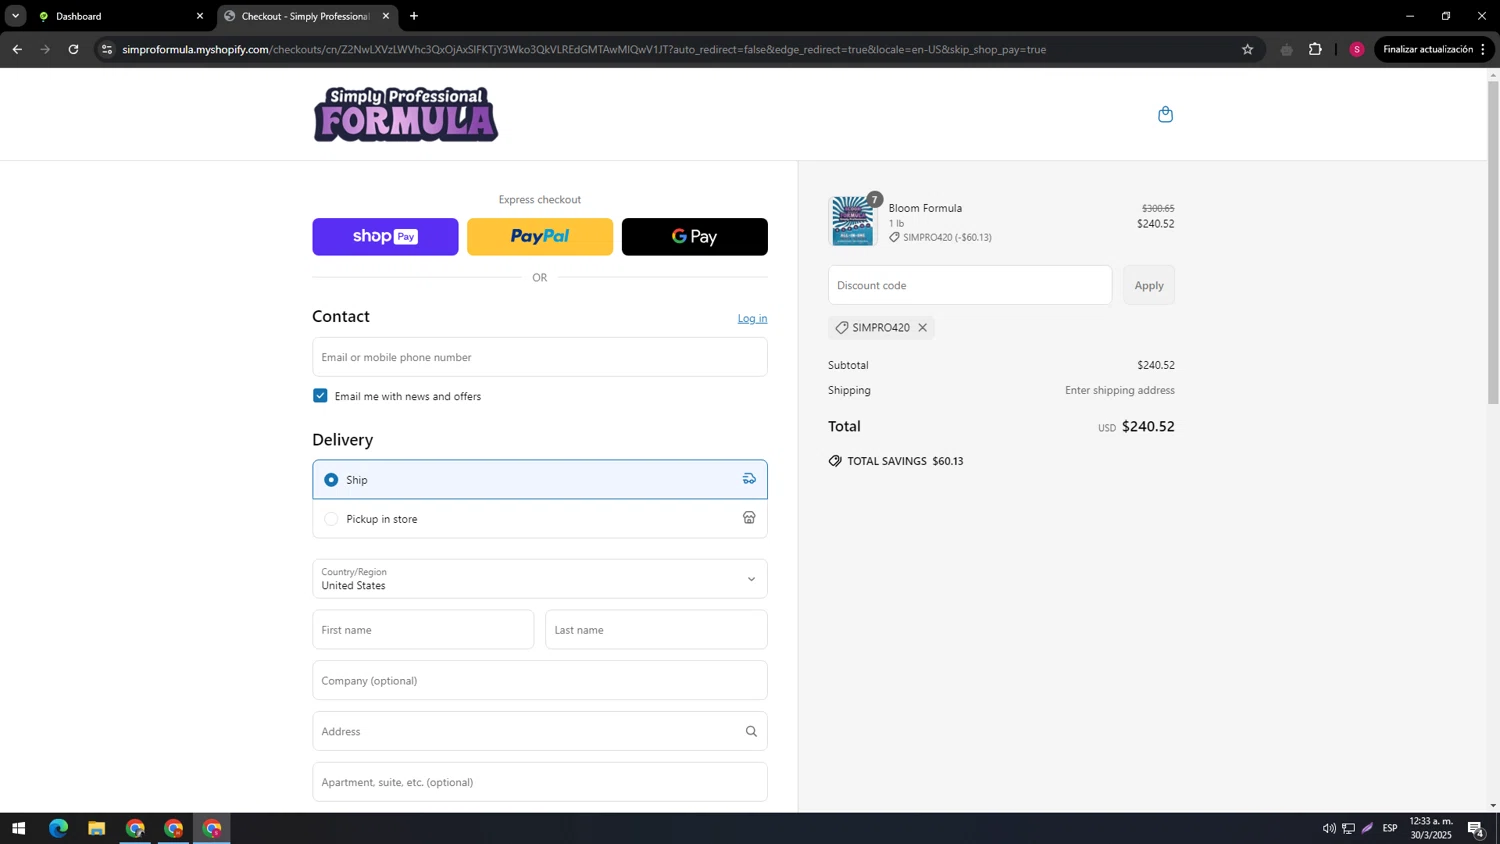Close the Checkout tab
The image size is (1500, 844).
386,16
